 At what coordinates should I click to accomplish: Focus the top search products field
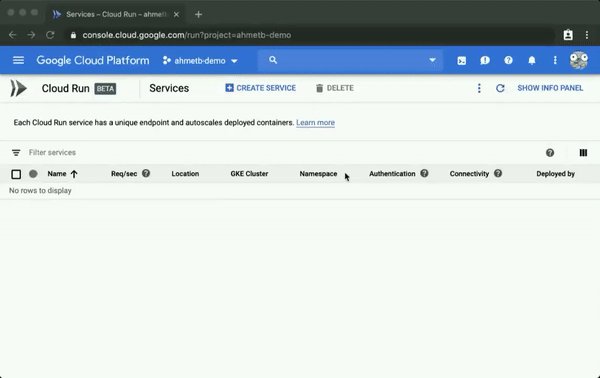pyautogui.click(x=350, y=60)
